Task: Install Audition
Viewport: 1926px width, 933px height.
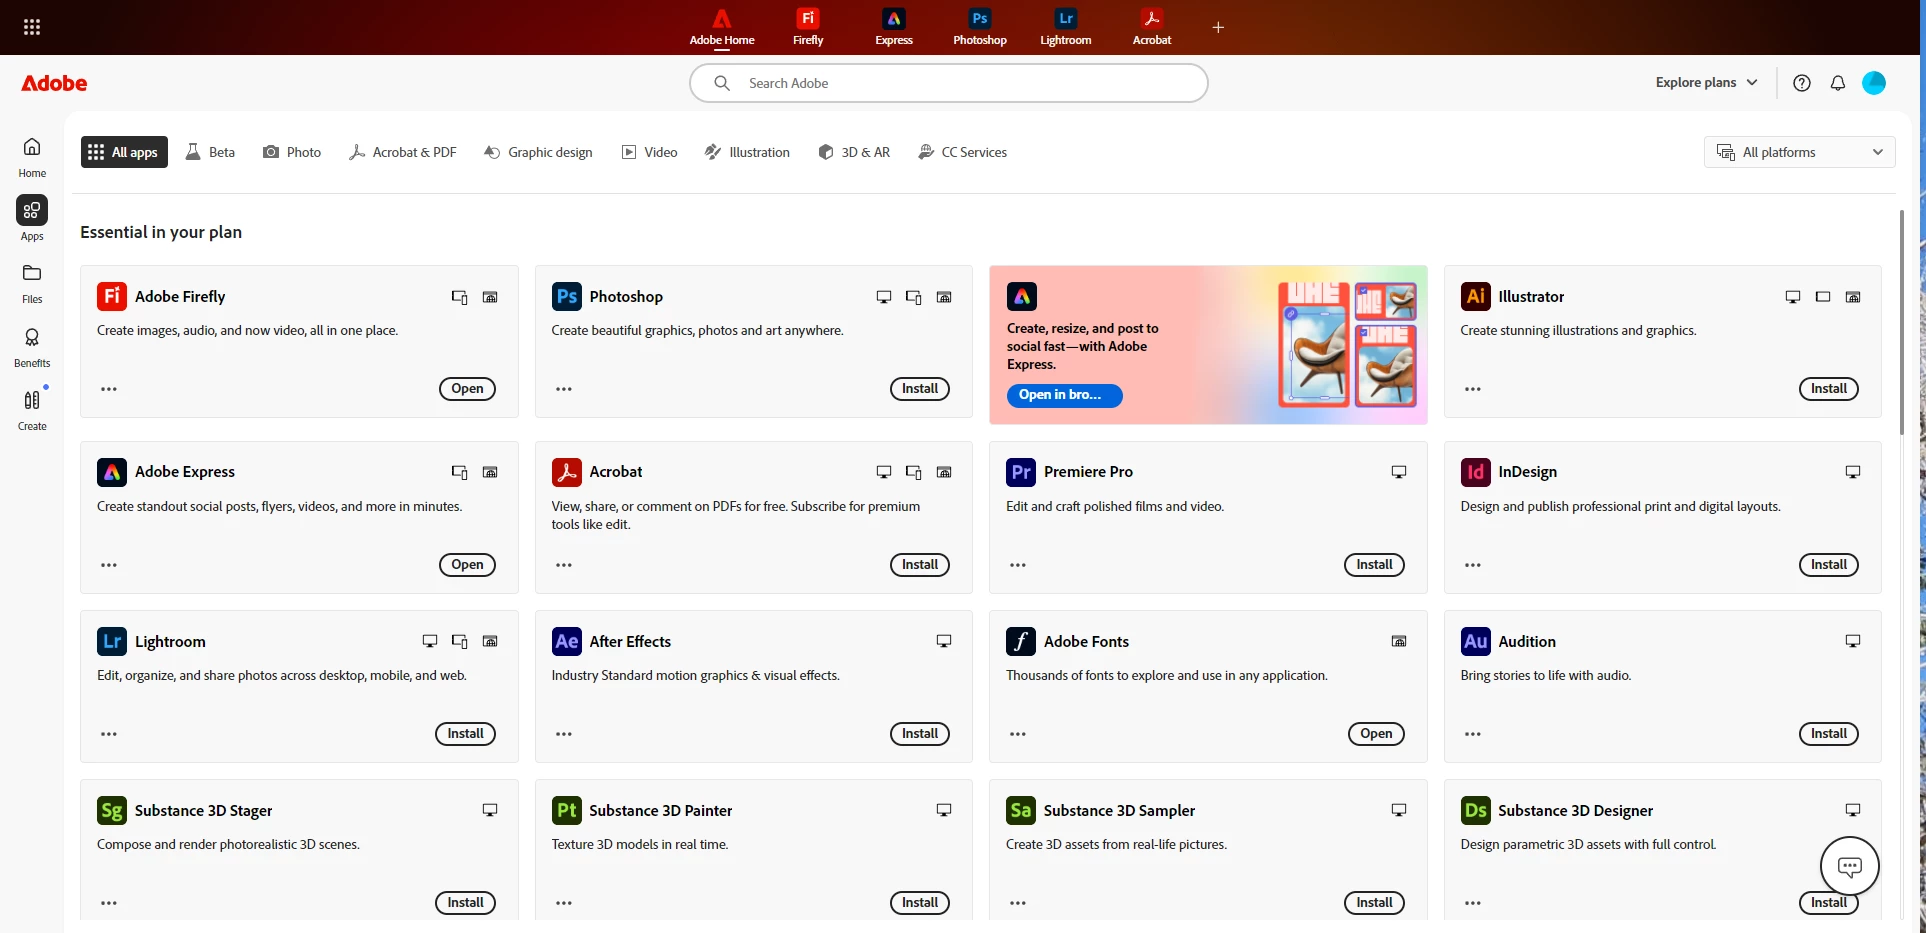Action: (1829, 734)
